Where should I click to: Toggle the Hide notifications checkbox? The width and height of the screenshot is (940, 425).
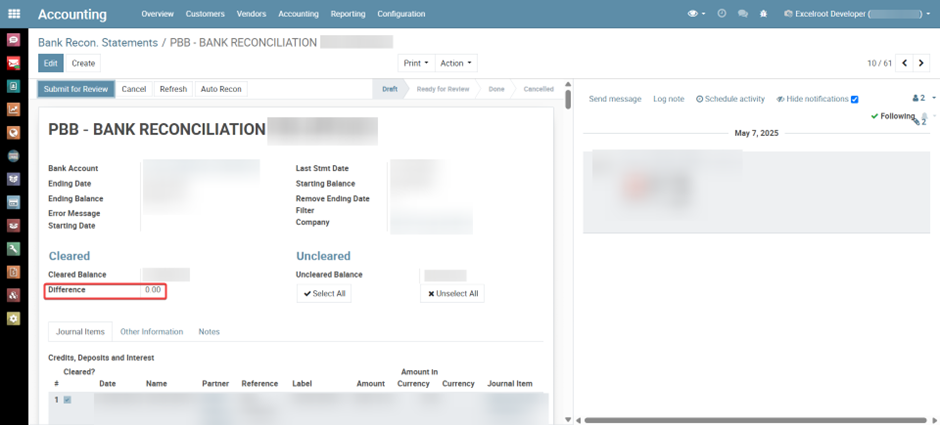tap(855, 100)
